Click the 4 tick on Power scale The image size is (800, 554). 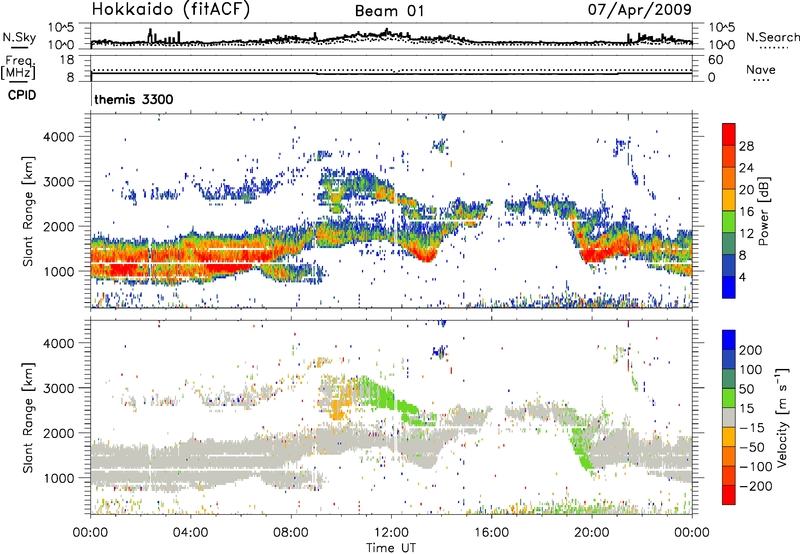pos(742,278)
